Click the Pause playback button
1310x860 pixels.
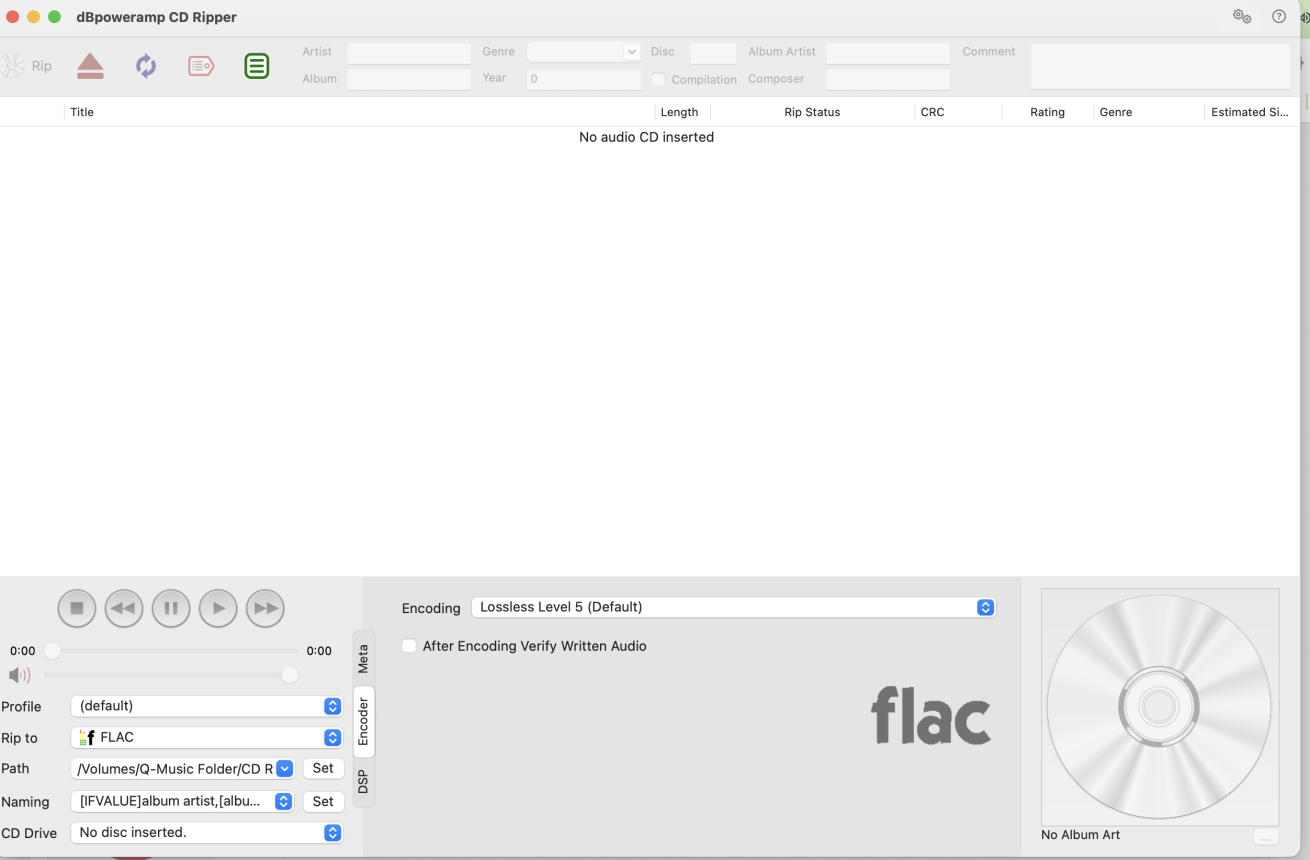[x=171, y=608]
